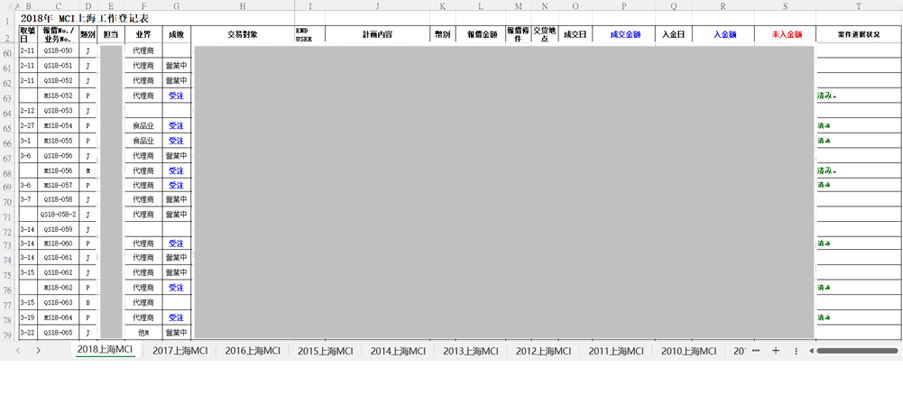Select row 79 header

(8, 335)
